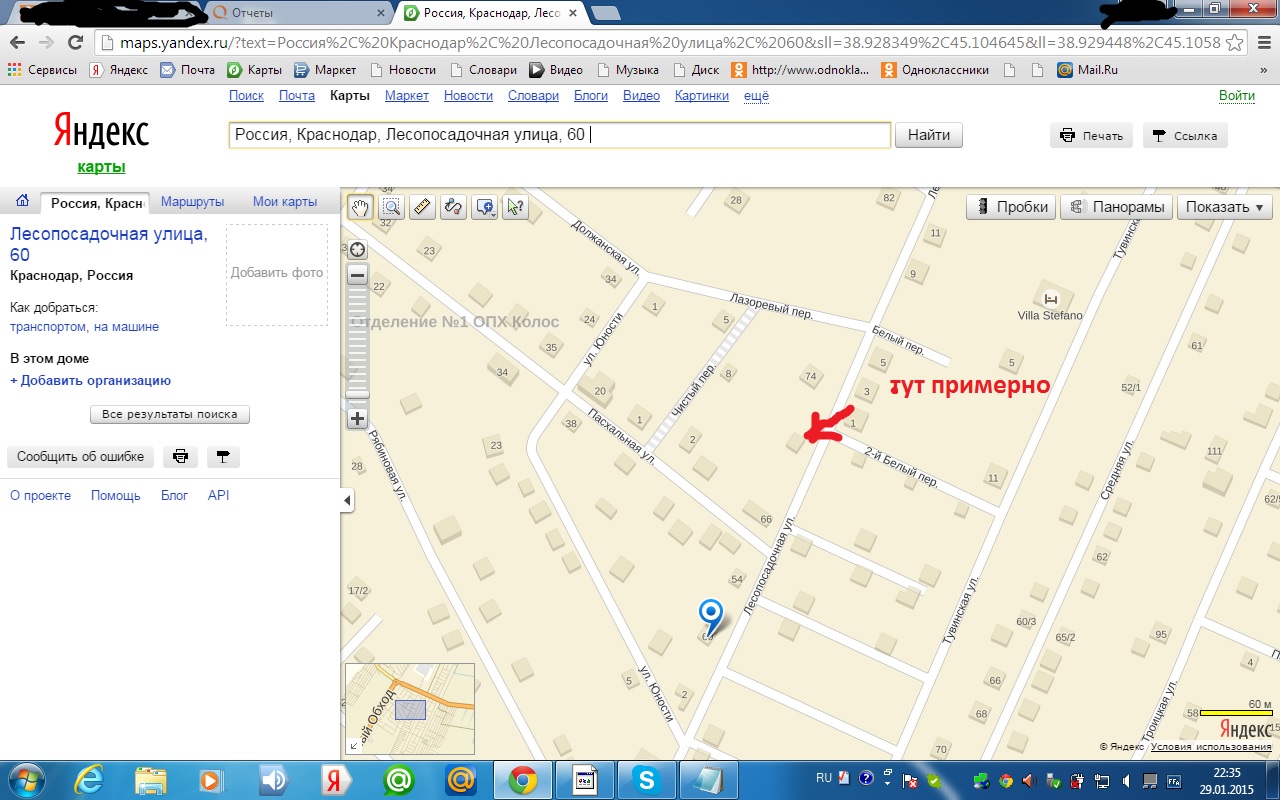Bookmark the page with star icon
Image resolution: width=1280 pixels, height=800 pixels.
pyautogui.click(x=1234, y=43)
